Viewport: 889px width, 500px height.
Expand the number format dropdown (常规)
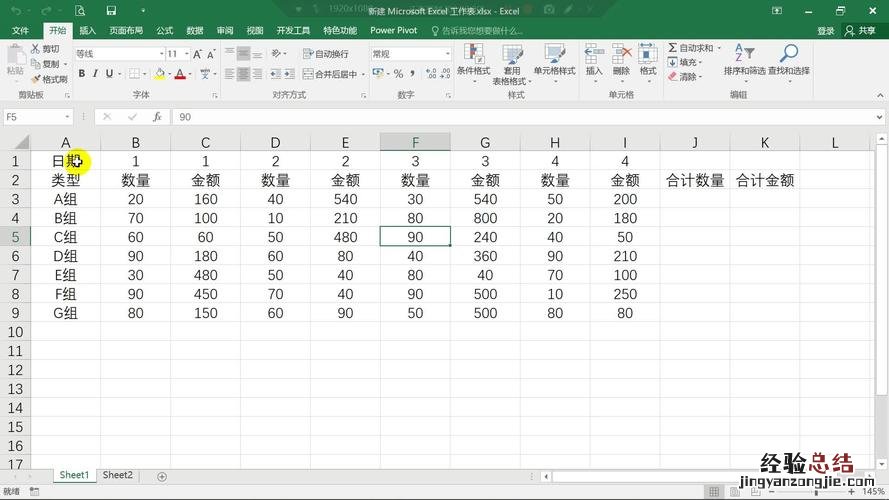point(447,54)
